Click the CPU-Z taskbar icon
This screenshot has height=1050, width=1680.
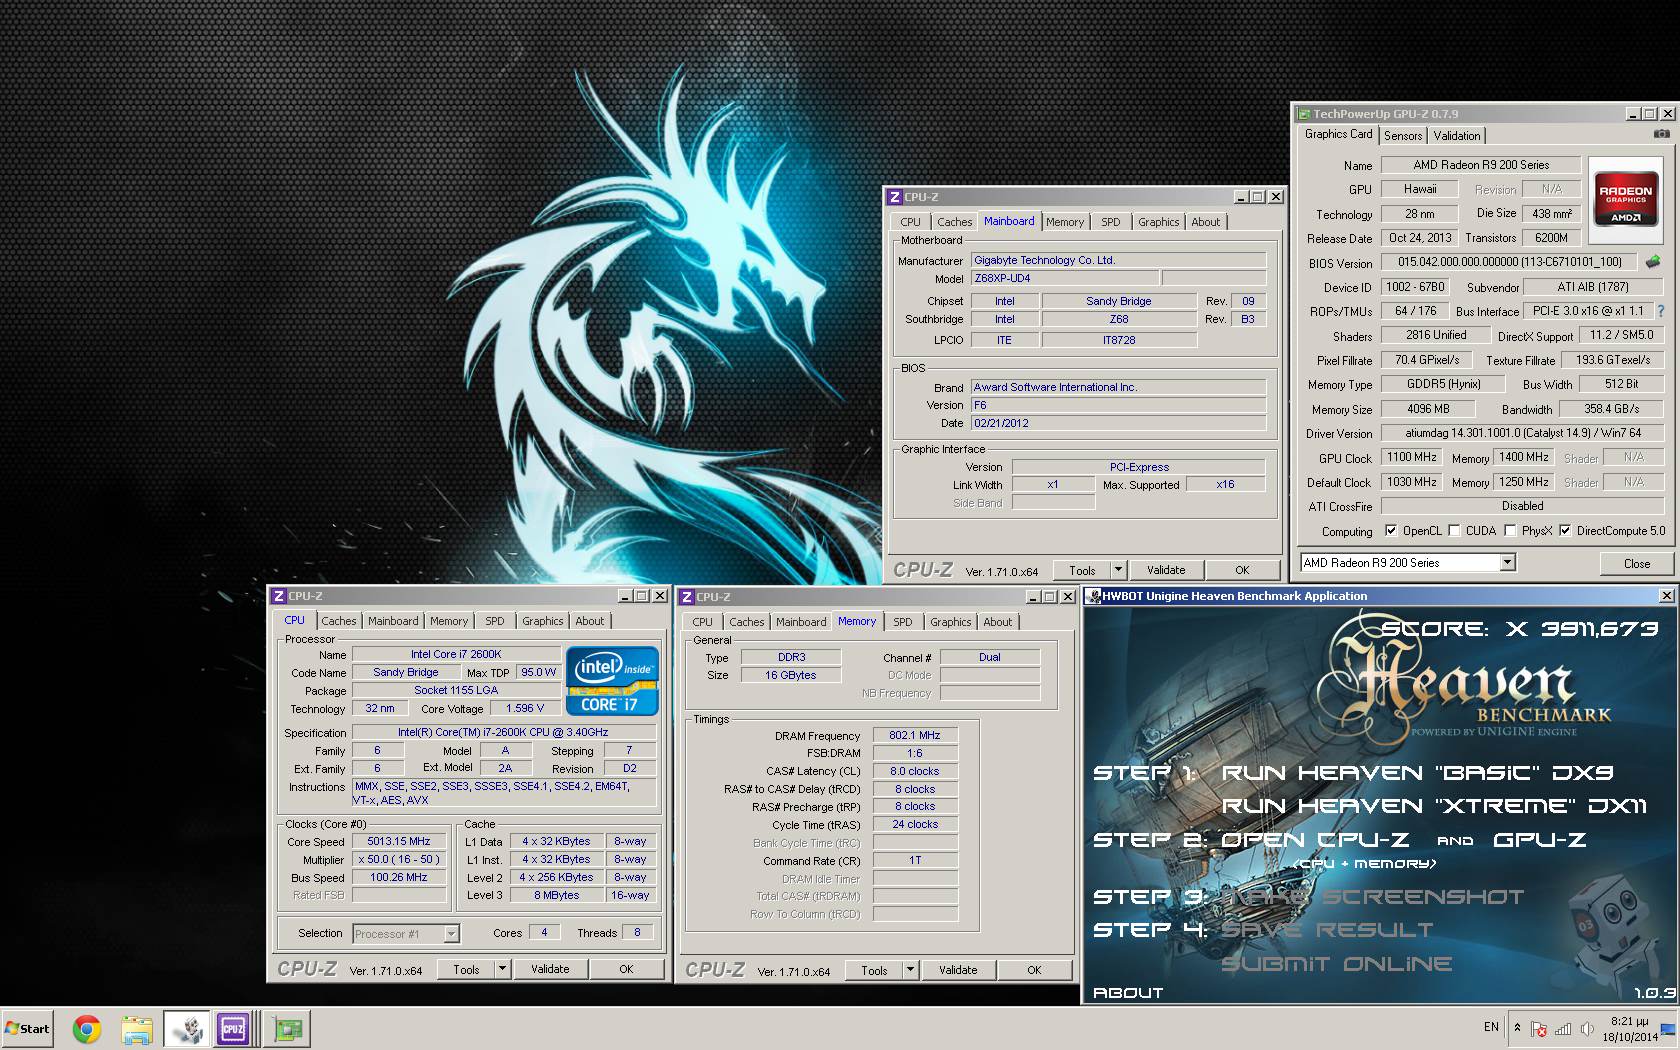point(233,1028)
